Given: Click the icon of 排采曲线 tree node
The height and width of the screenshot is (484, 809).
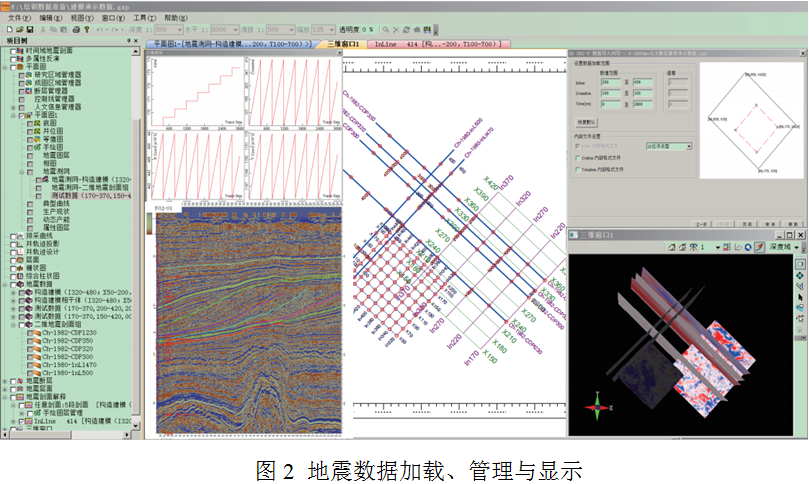Looking at the screenshot, I should point(21,236).
